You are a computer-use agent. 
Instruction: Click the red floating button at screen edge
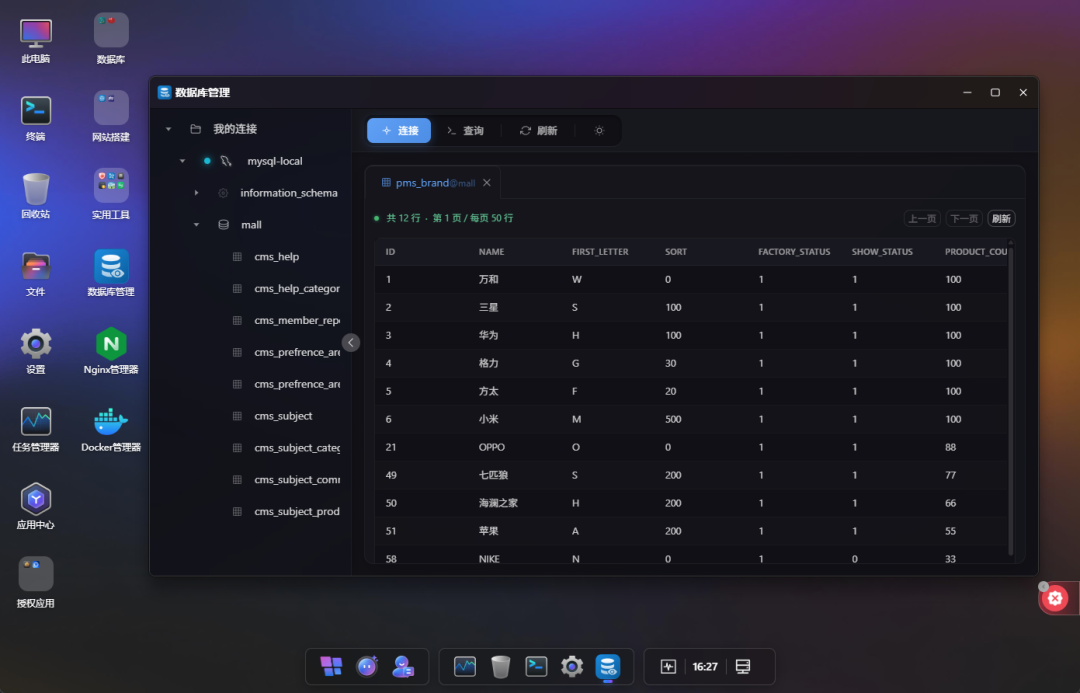[x=1055, y=598]
